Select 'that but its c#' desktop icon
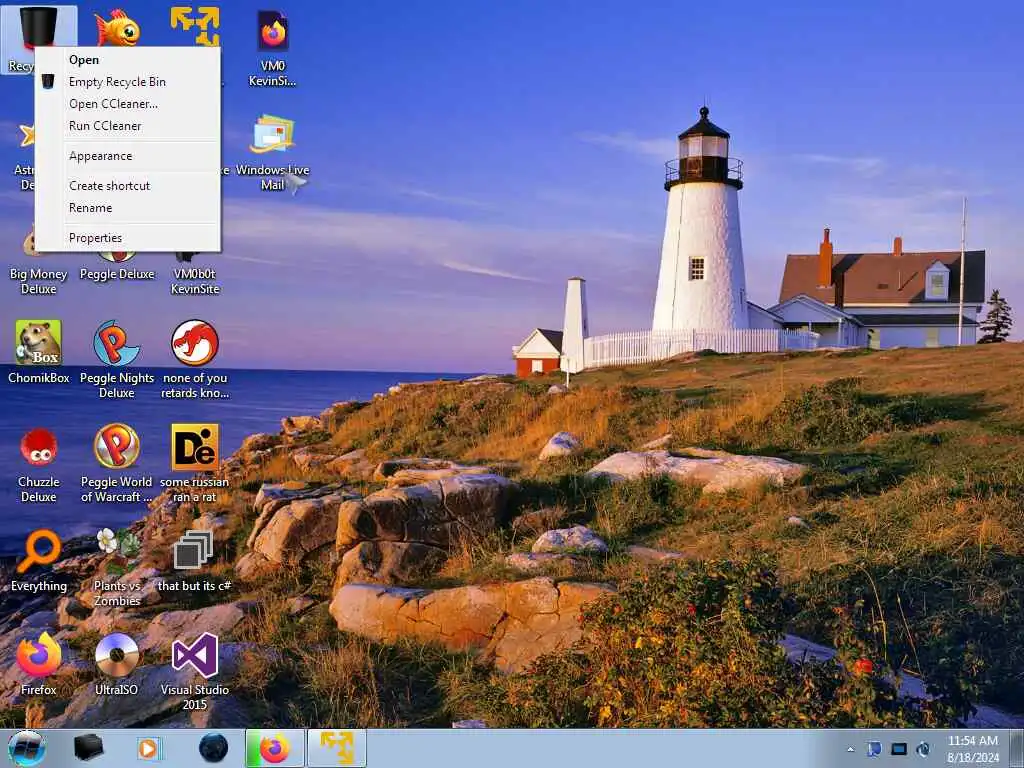This screenshot has width=1024, height=768. pos(195,562)
